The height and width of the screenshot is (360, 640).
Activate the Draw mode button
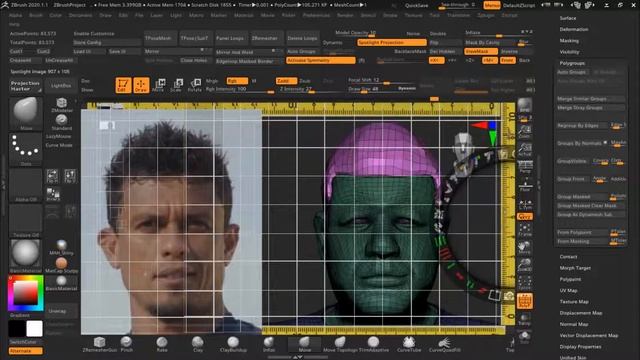[x=141, y=85]
